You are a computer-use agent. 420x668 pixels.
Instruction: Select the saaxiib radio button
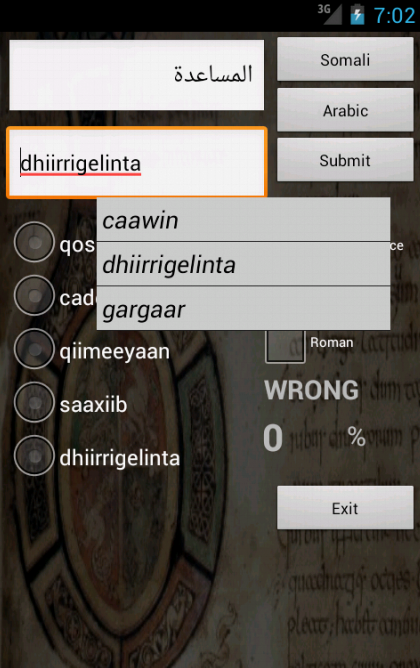click(x=35, y=403)
